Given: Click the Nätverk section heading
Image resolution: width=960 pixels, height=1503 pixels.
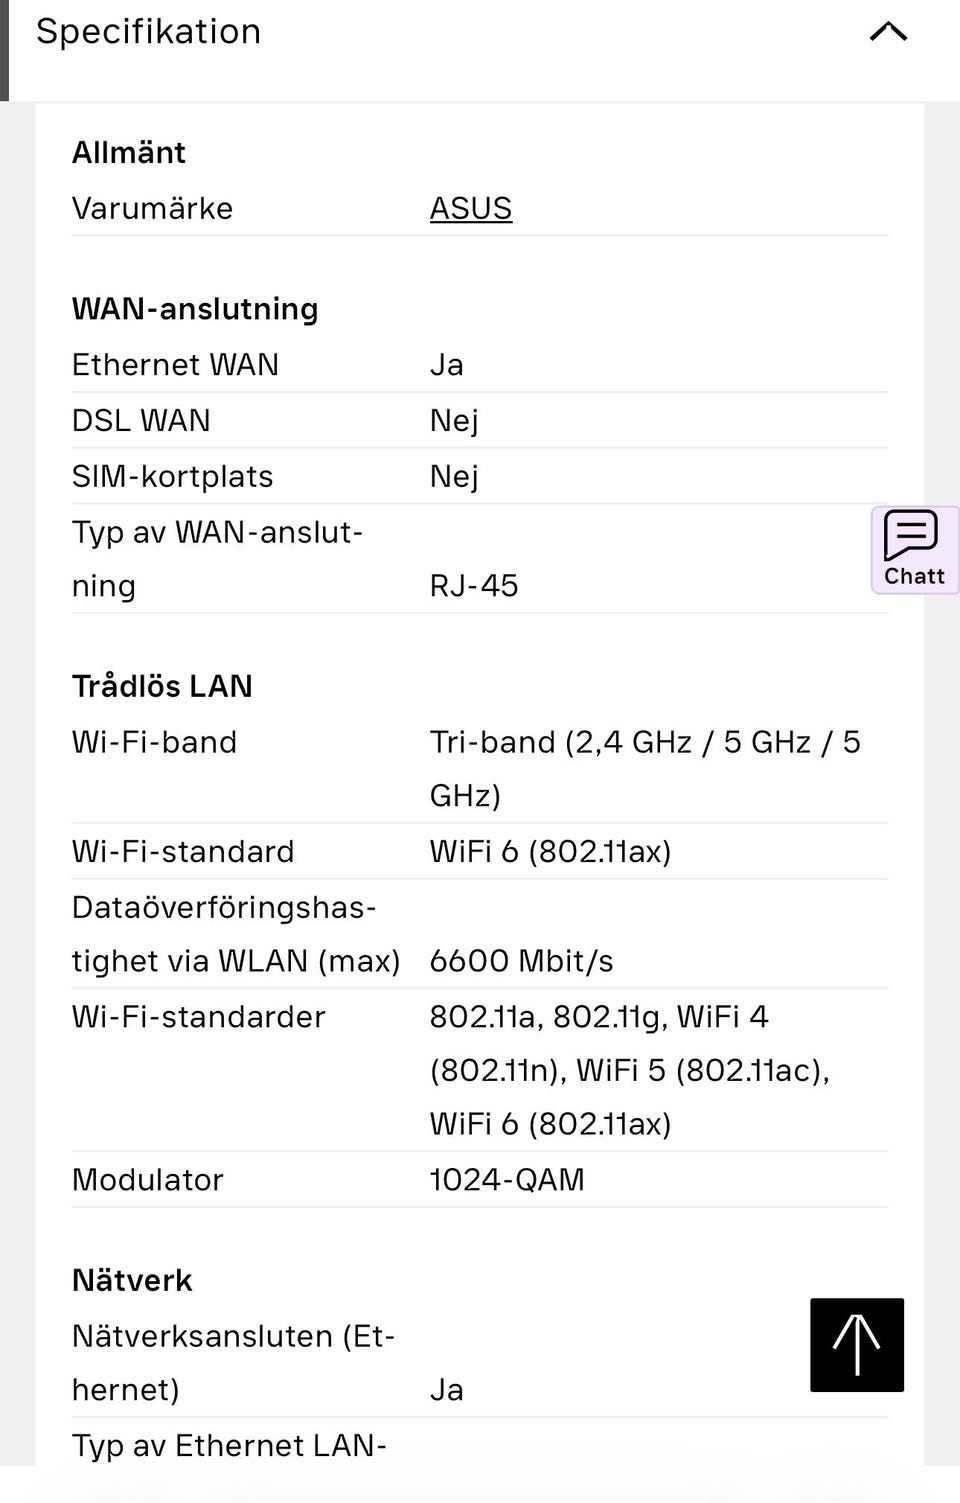Looking at the screenshot, I should (x=132, y=1280).
